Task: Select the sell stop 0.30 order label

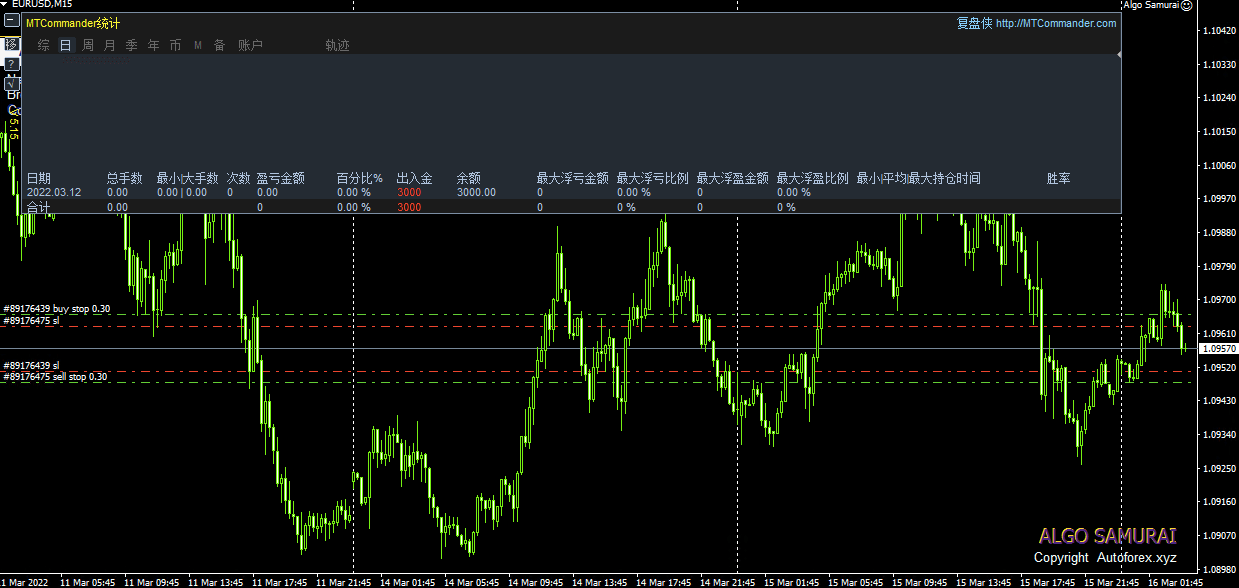Action: click(x=56, y=377)
